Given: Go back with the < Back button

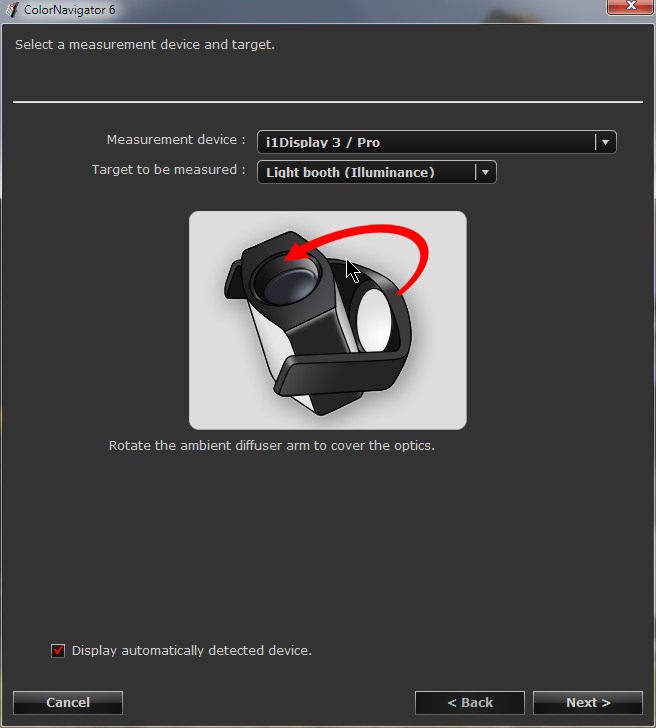Looking at the screenshot, I should pos(470,702).
